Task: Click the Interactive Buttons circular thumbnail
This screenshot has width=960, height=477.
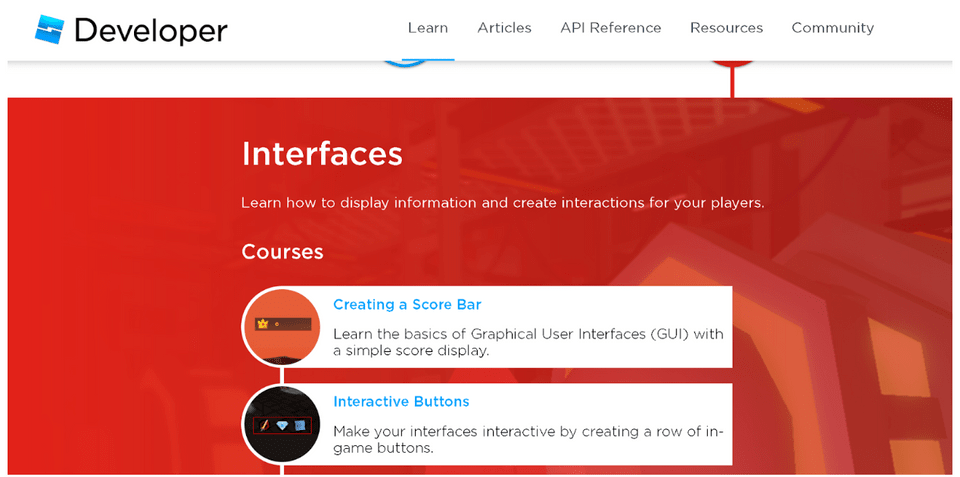Action: 282,424
